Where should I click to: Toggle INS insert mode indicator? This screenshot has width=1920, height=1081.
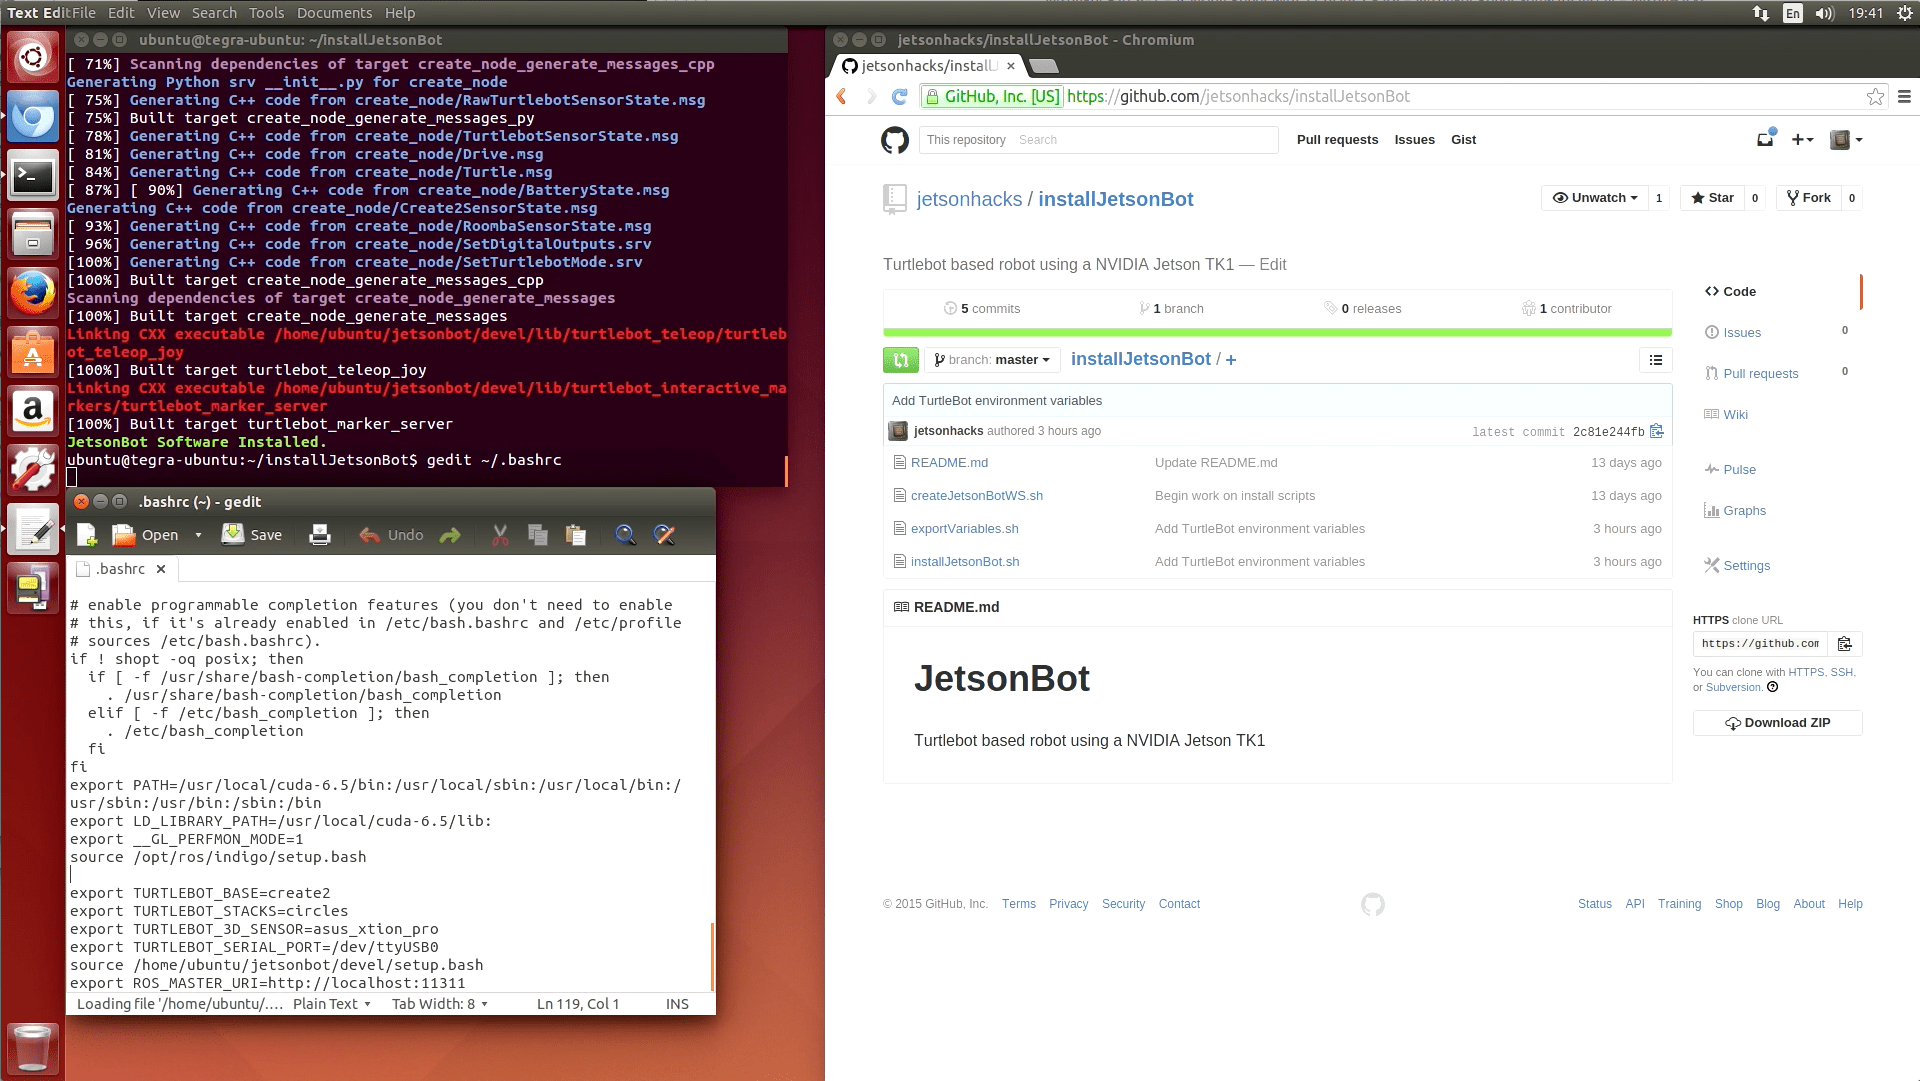click(x=677, y=1004)
